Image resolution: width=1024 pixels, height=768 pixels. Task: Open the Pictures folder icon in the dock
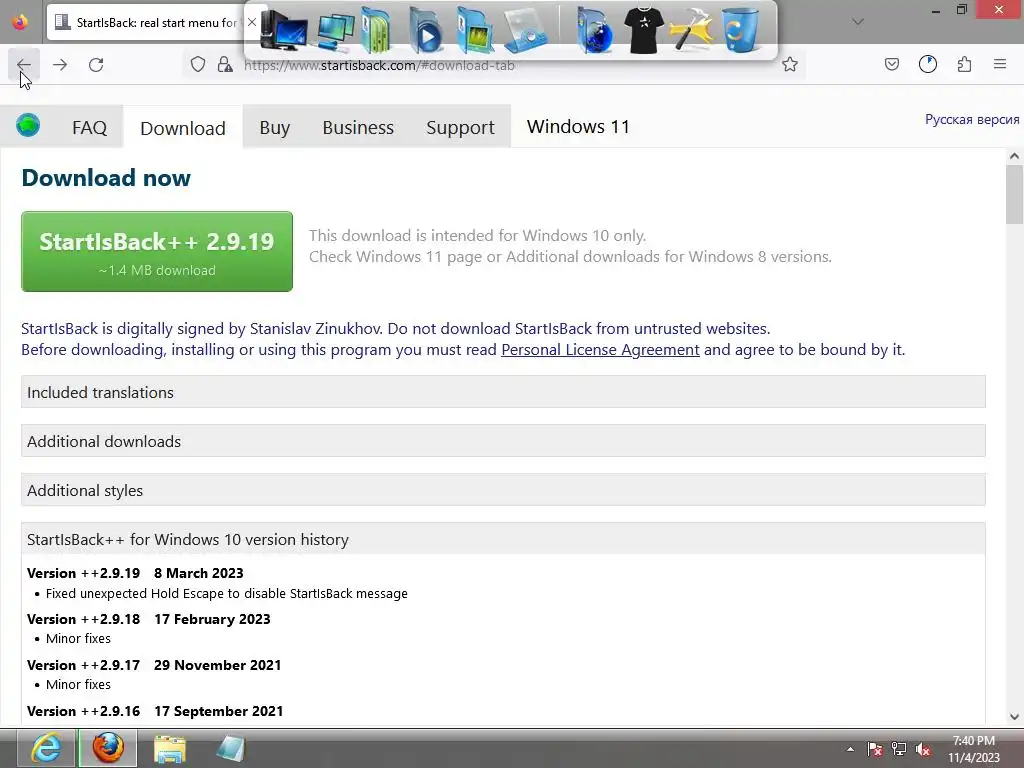[475, 30]
